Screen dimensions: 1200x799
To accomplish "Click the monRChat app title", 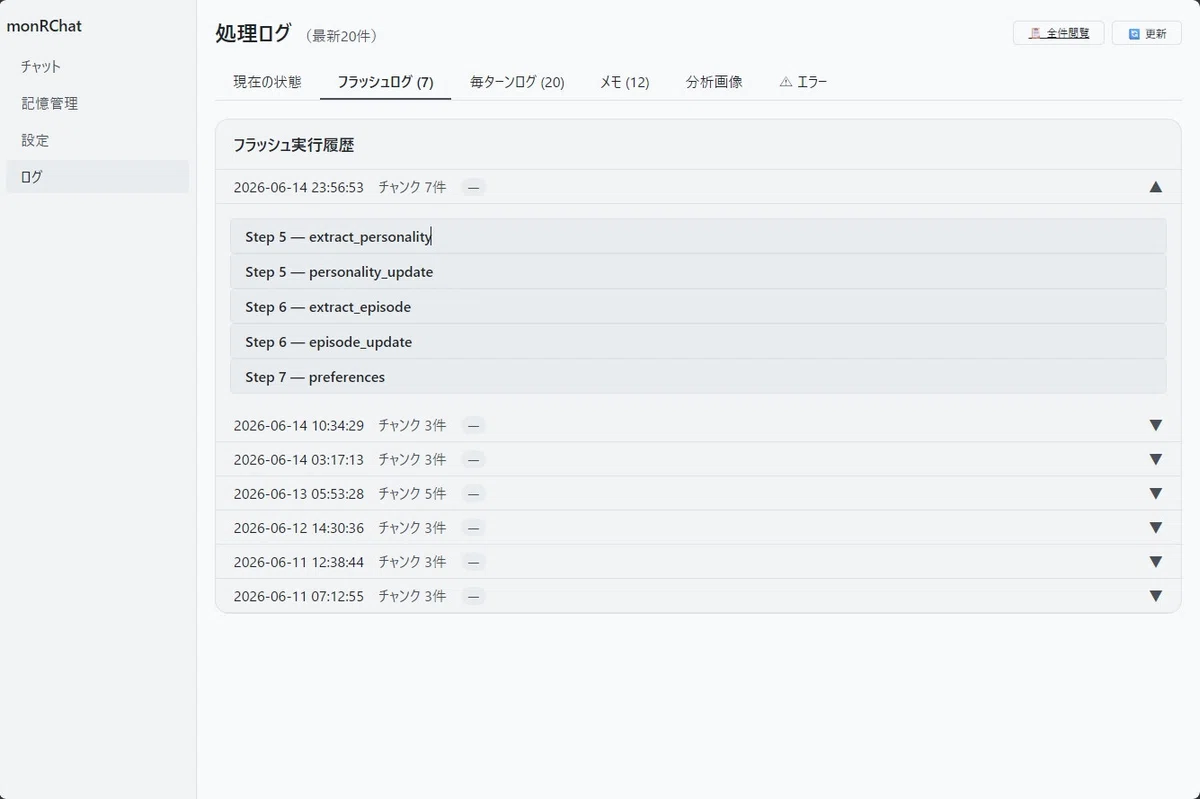I will [44, 26].
